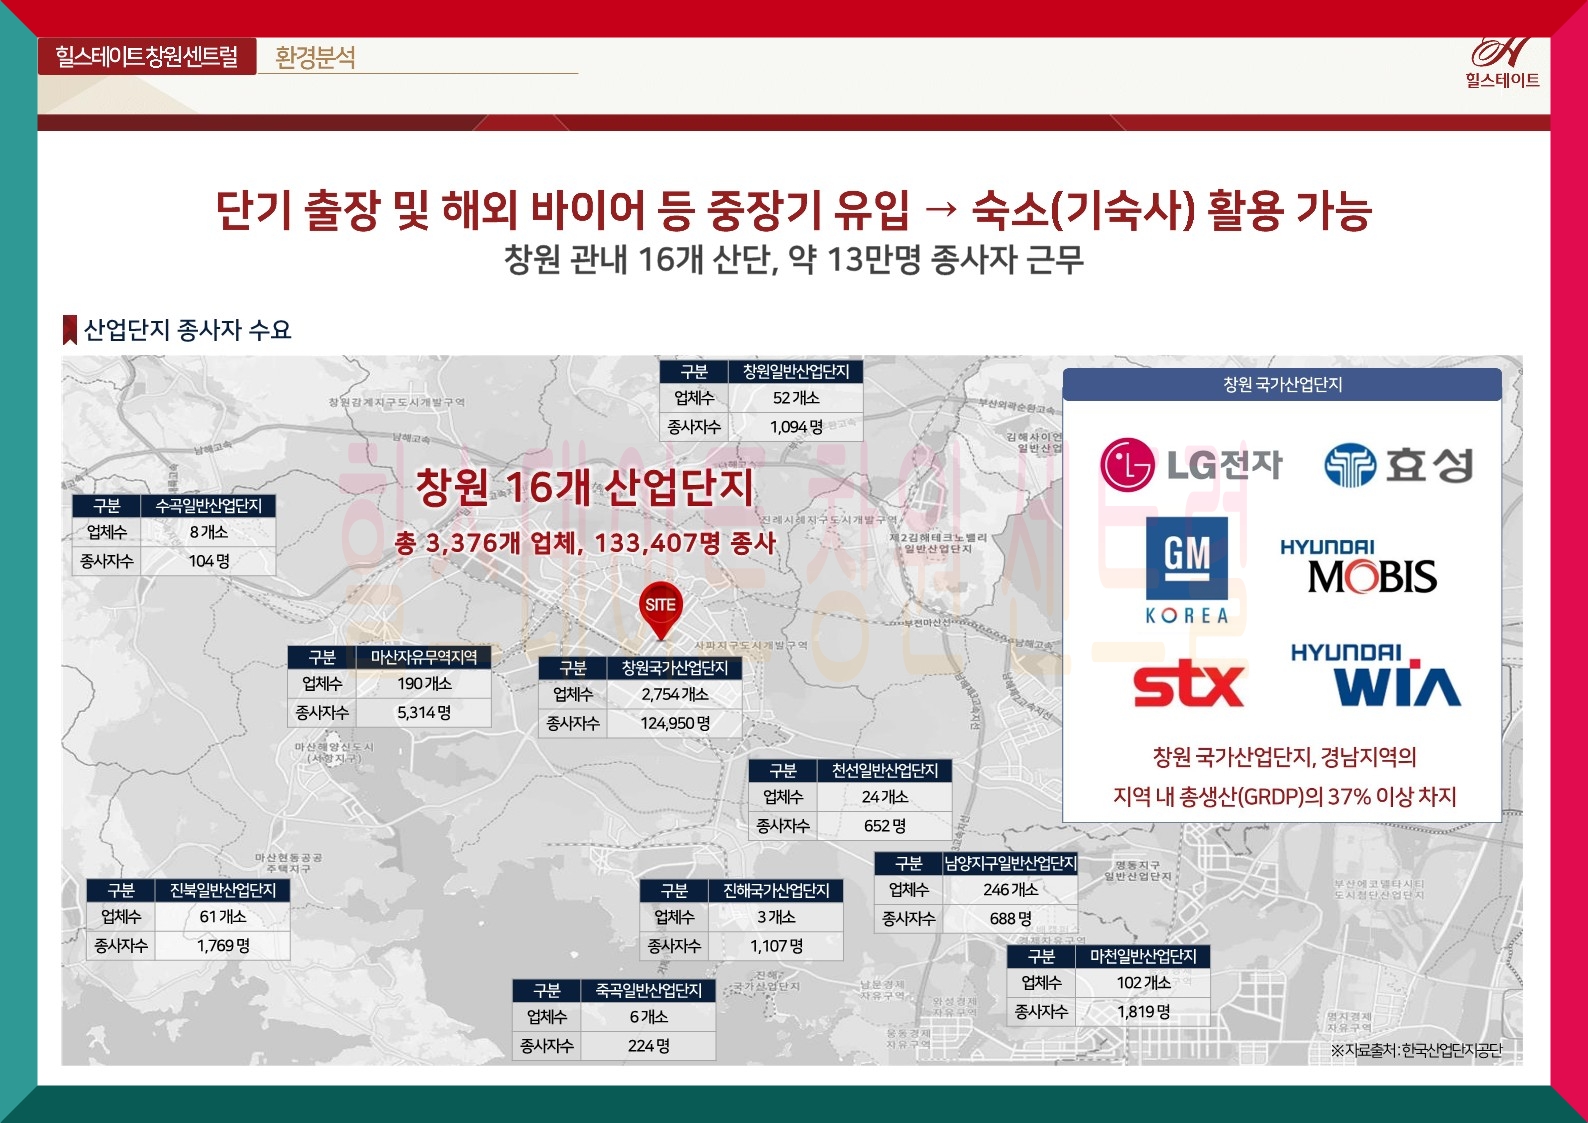Click the 마산자유무역지역 table header
Image resolution: width=1588 pixels, height=1123 pixels.
[x=424, y=657]
